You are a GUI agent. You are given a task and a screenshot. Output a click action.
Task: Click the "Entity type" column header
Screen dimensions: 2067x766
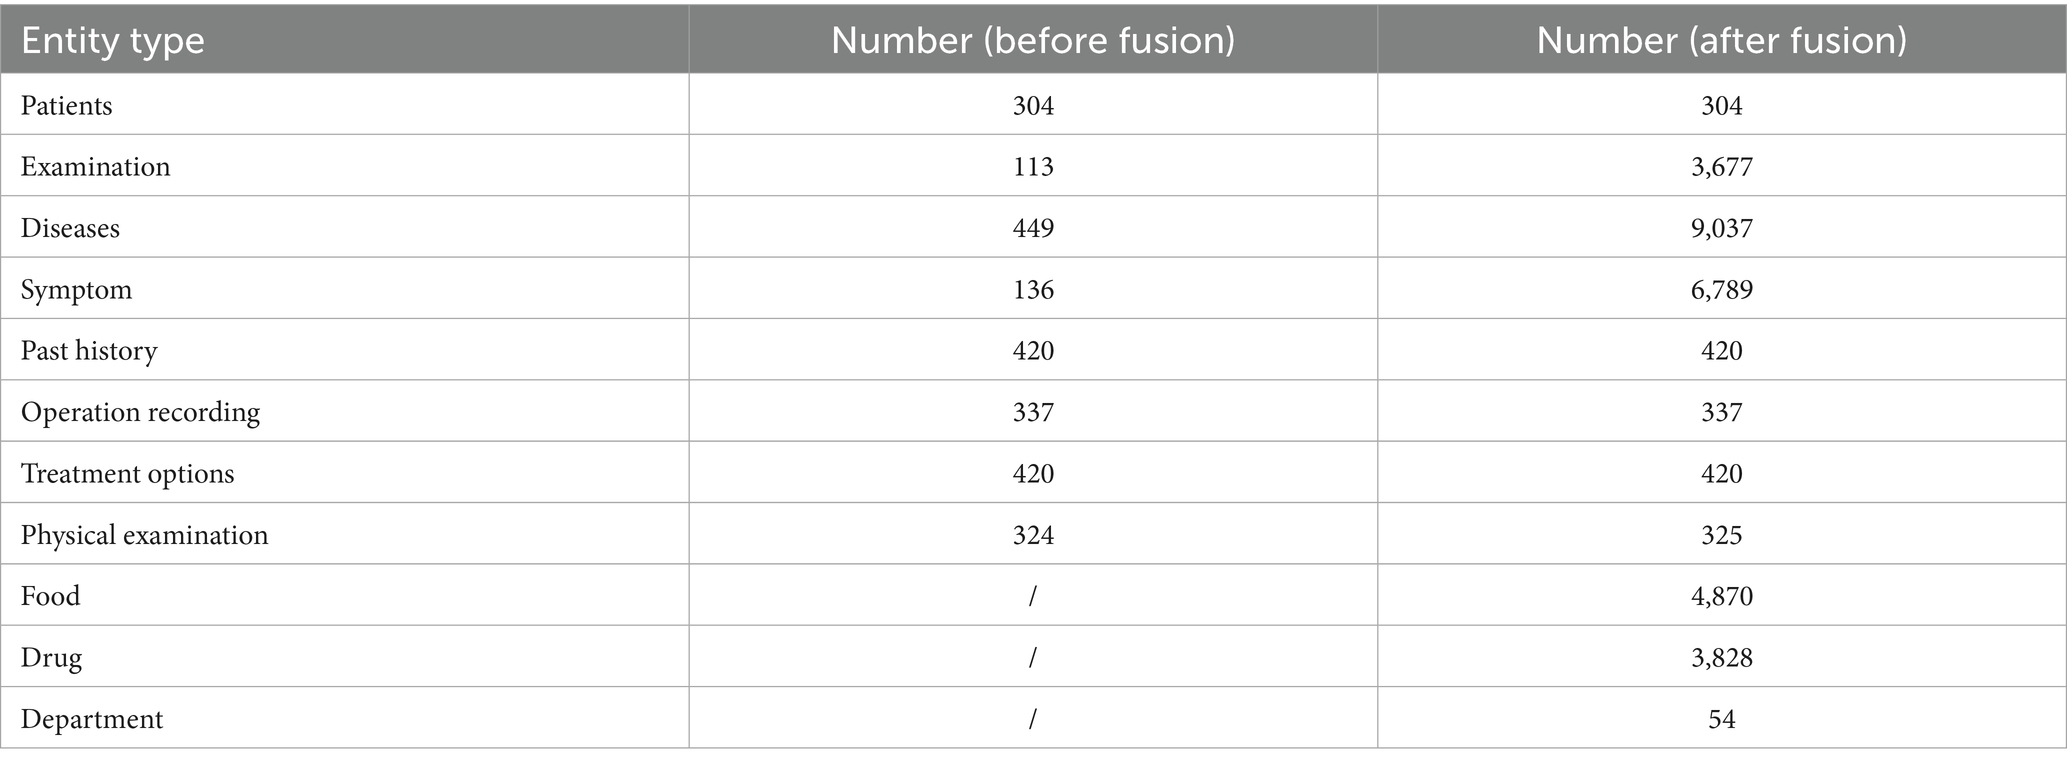(x=113, y=41)
